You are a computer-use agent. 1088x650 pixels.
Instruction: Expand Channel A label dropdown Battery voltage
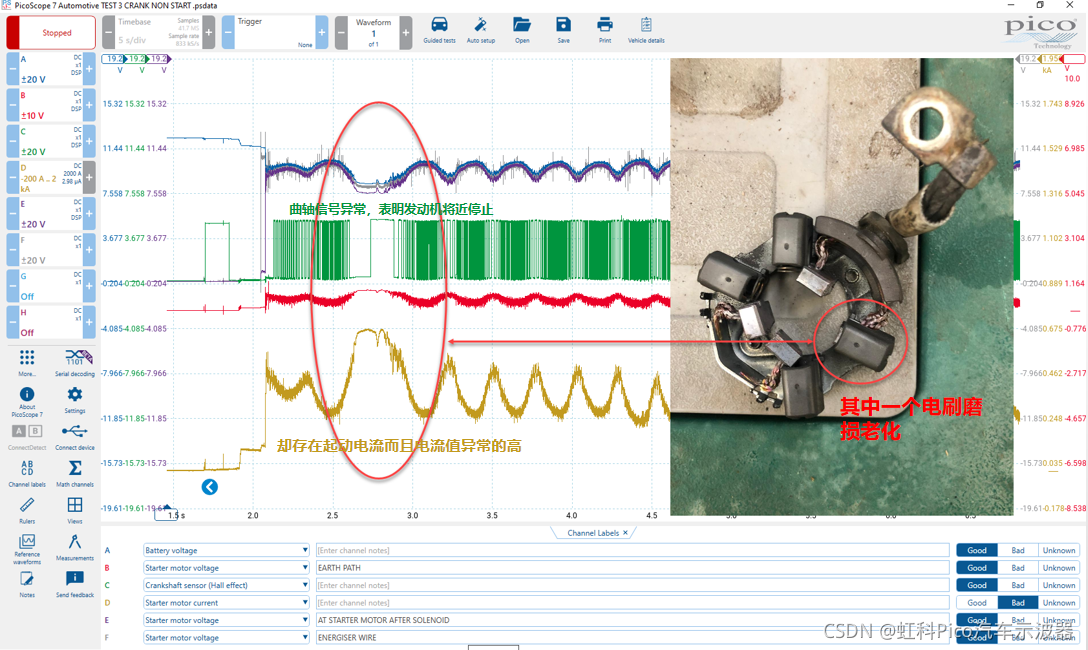click(305, 550)
